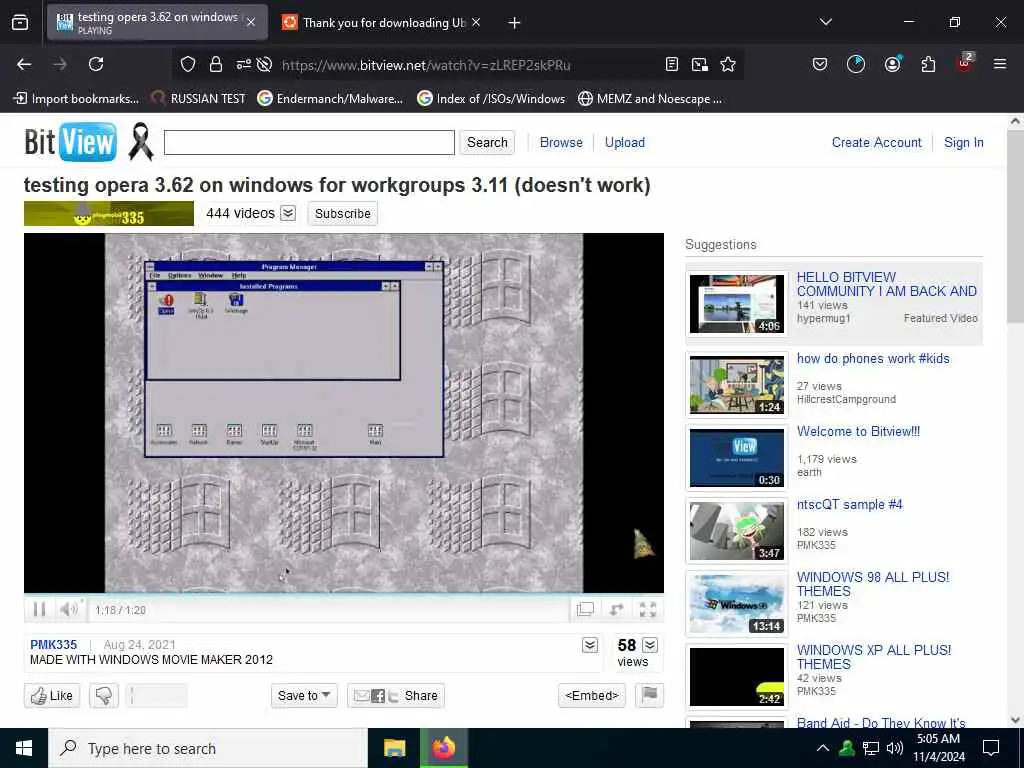
Task: Open ntscQT sample #4 video link
Action: click(849, 504)
